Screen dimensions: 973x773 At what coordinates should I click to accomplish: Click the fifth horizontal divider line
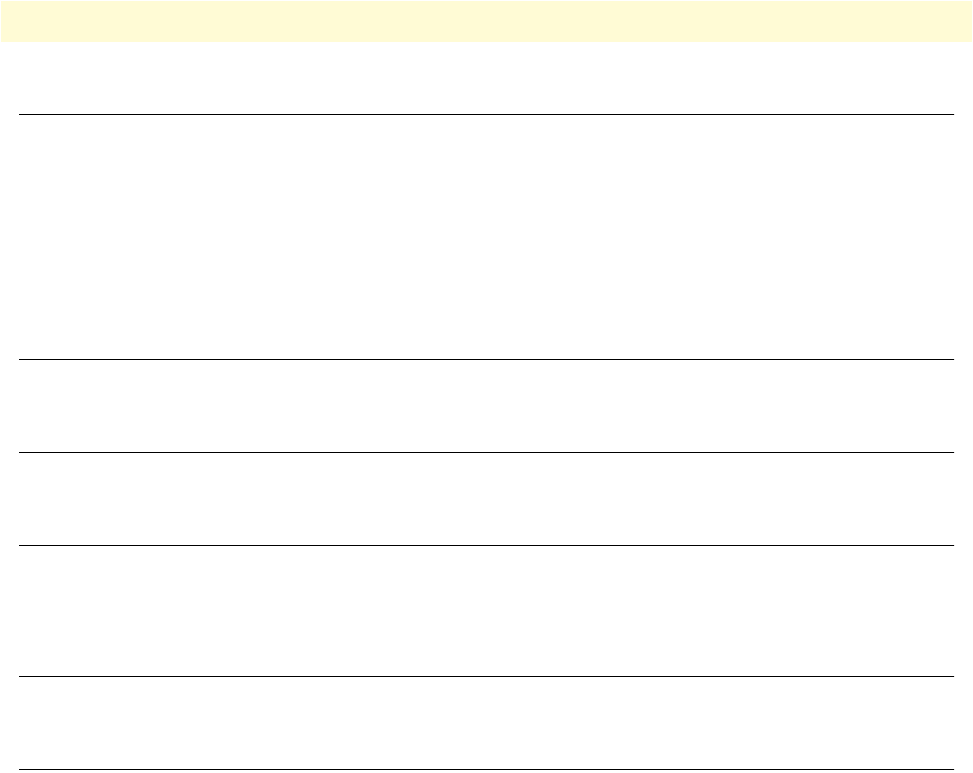pos(486,677)
